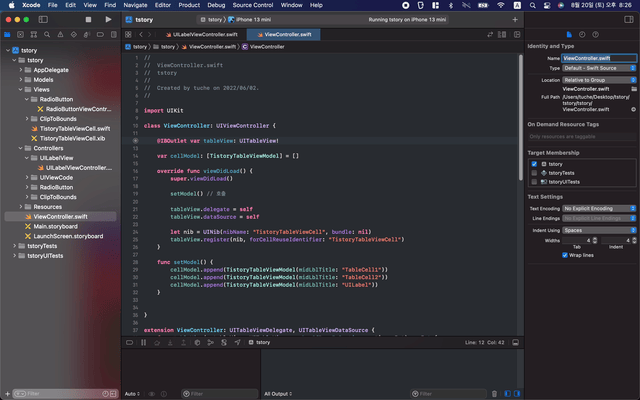The height and width of the screenshot is (400, 640).
Task: Select the File inspector icon
Action: (569, 35)
